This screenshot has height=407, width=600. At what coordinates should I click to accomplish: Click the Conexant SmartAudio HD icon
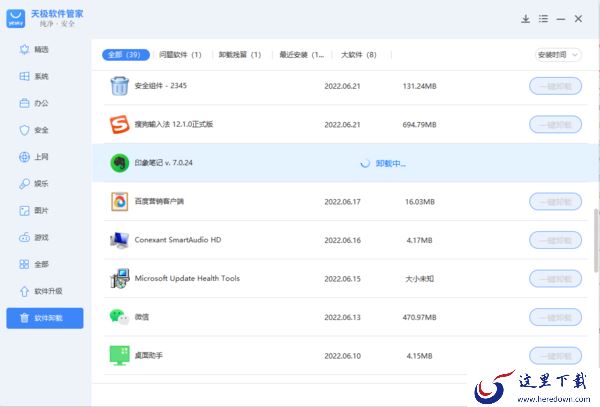tap(119, 240)
